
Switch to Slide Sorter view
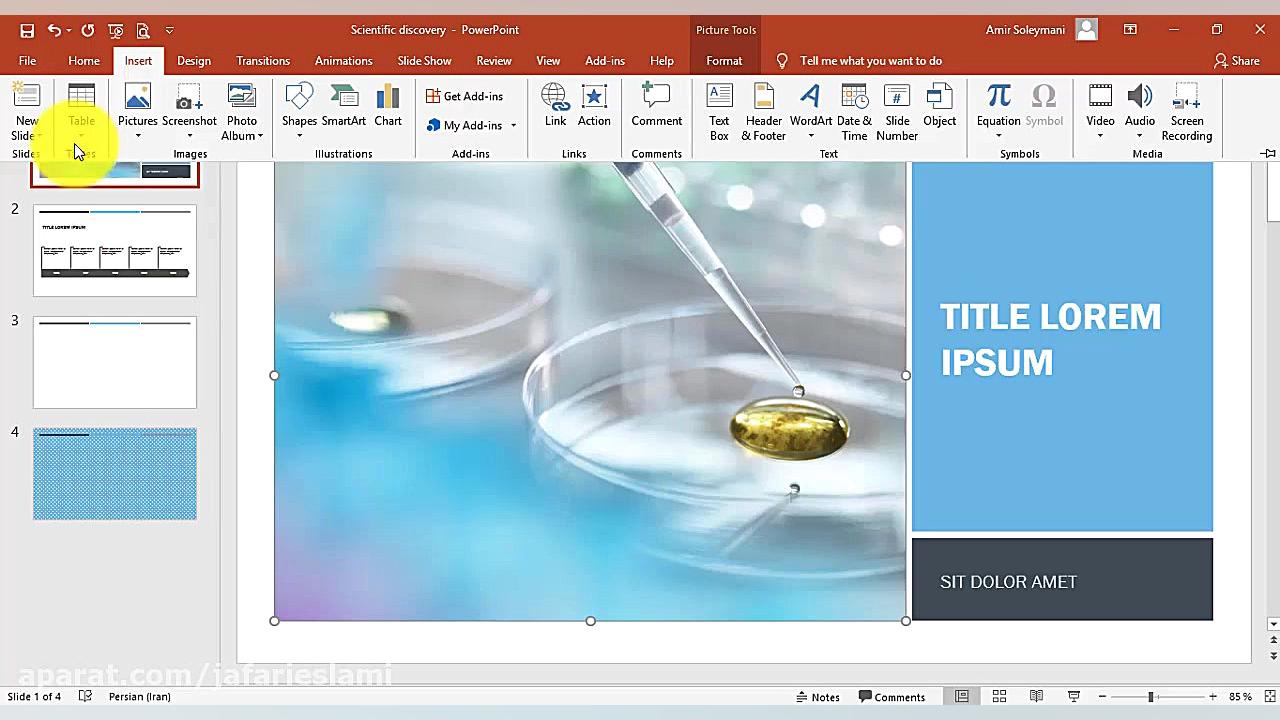(999, 697)
